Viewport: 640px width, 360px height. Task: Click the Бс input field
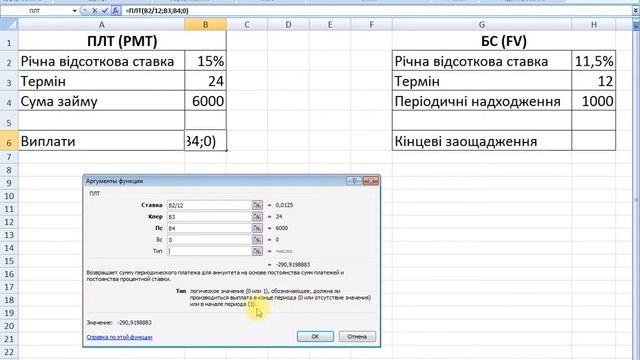209,240
